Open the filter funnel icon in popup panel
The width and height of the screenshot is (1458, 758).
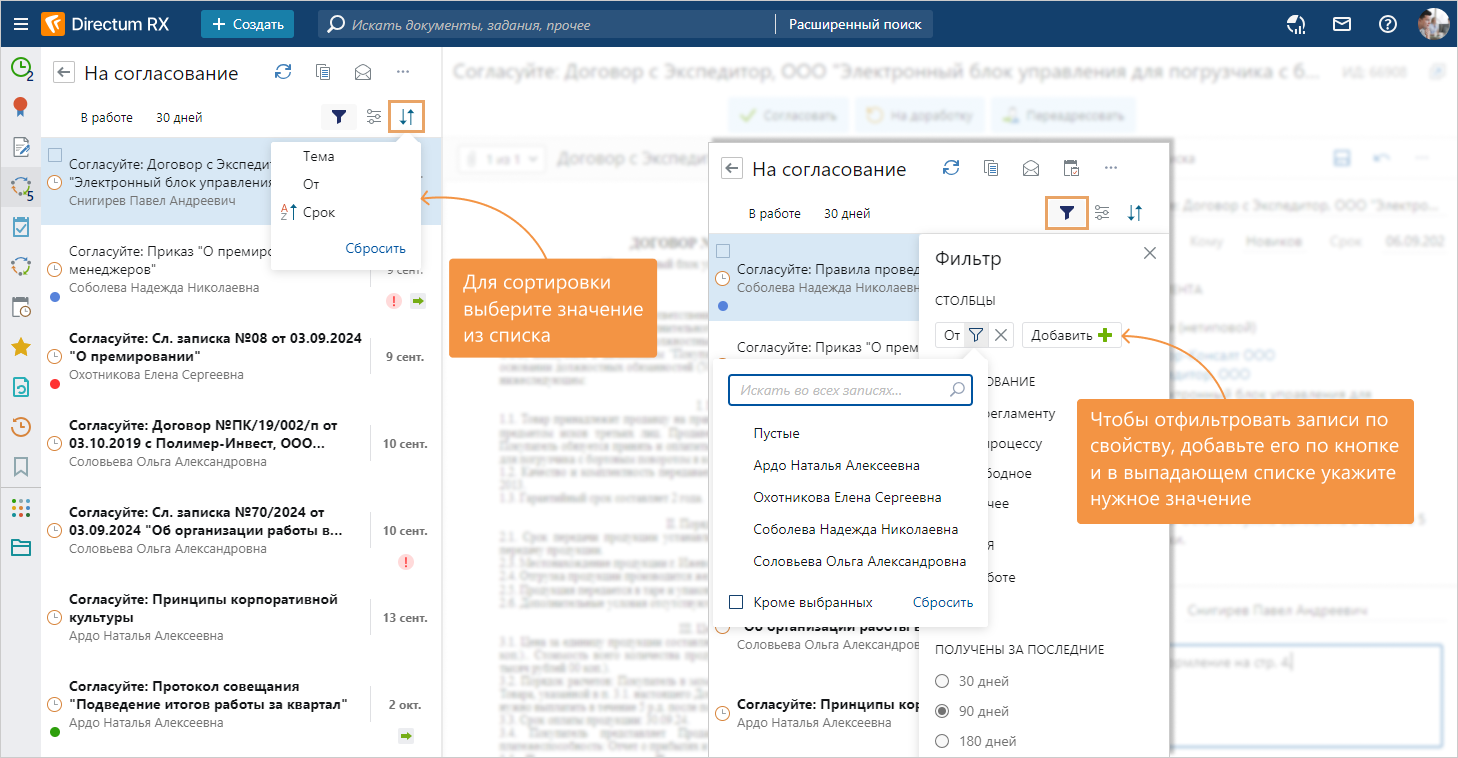[x=1067, y=213]
